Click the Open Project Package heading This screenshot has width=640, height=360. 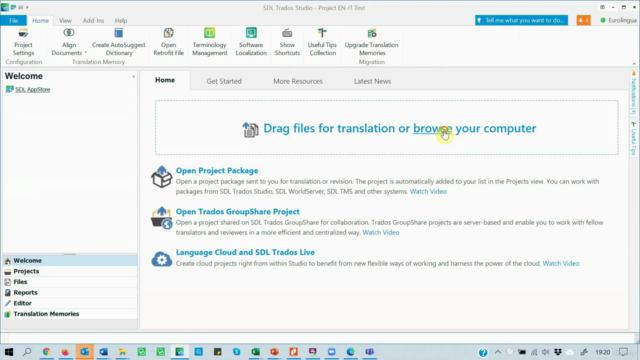[217, 171]
